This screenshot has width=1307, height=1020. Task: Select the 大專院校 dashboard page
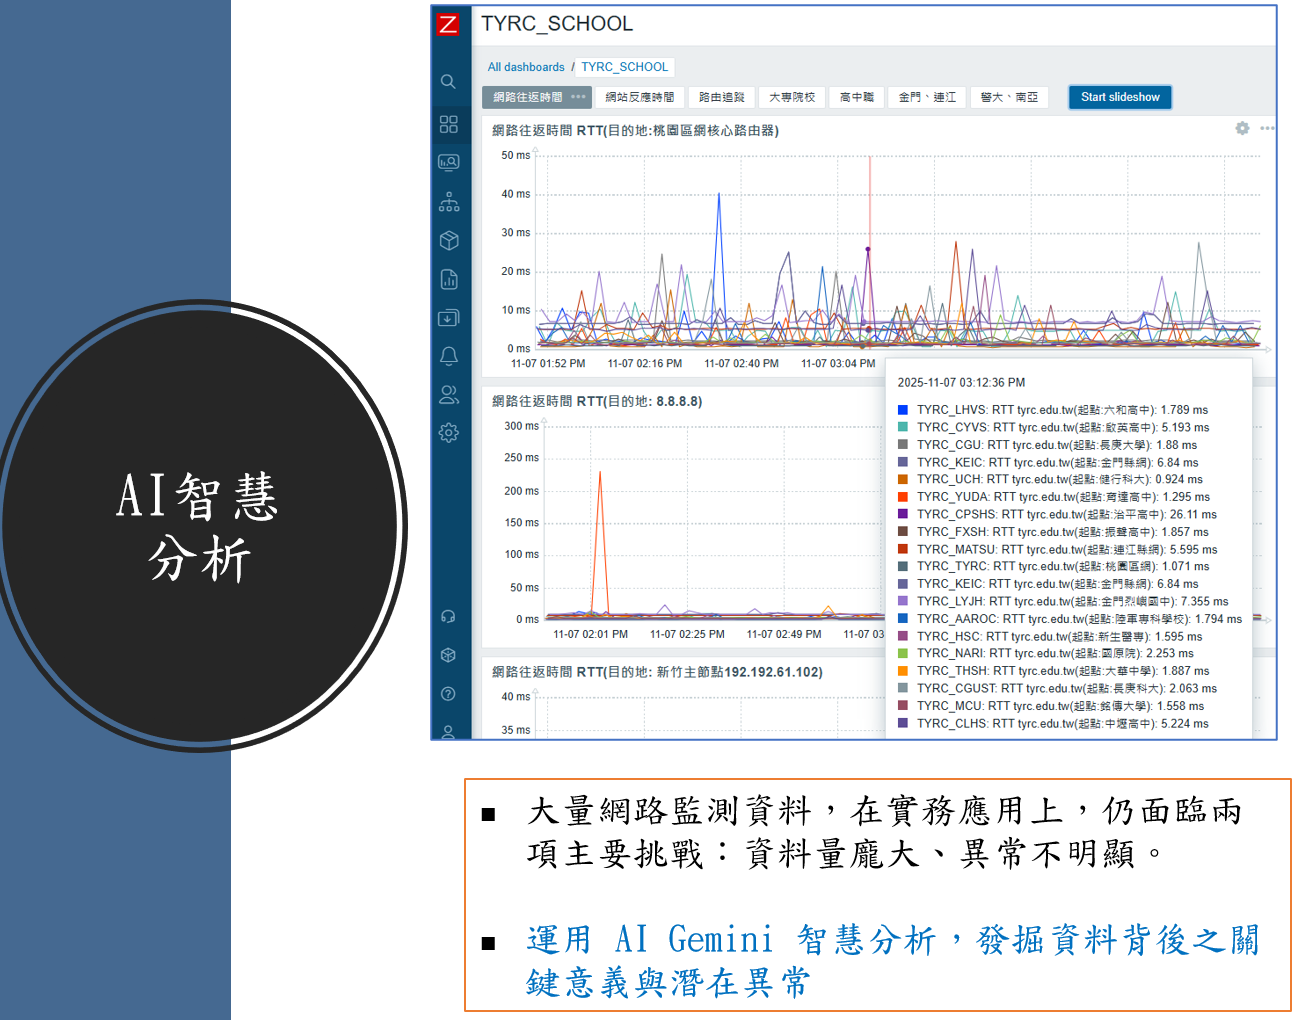791,97
